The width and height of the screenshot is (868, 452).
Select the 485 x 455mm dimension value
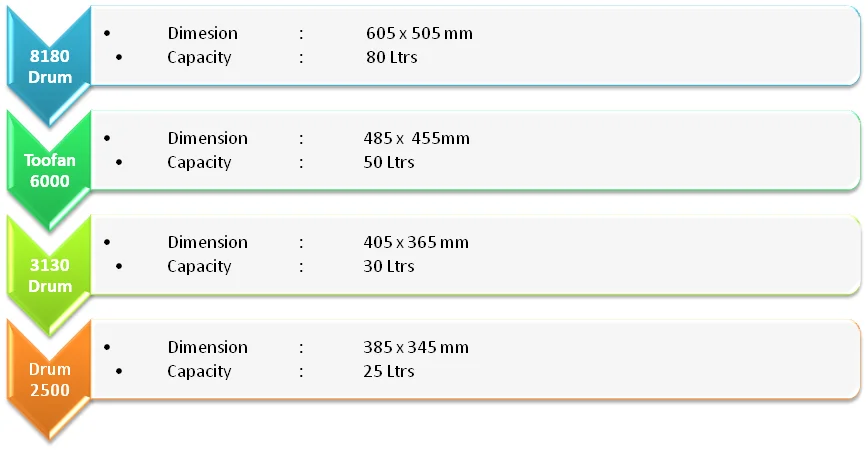[x=416, y=138]
